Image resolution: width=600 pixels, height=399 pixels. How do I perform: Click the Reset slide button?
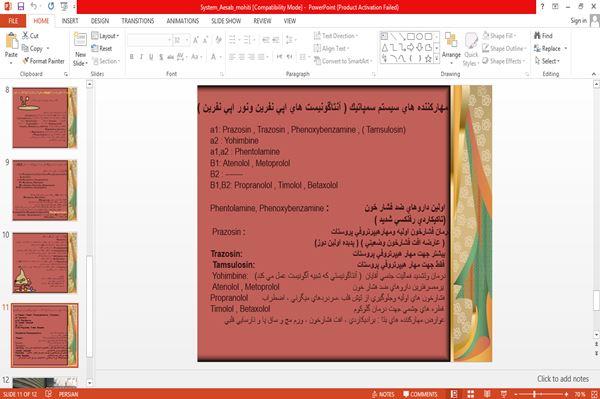click(x=102, y=49)
